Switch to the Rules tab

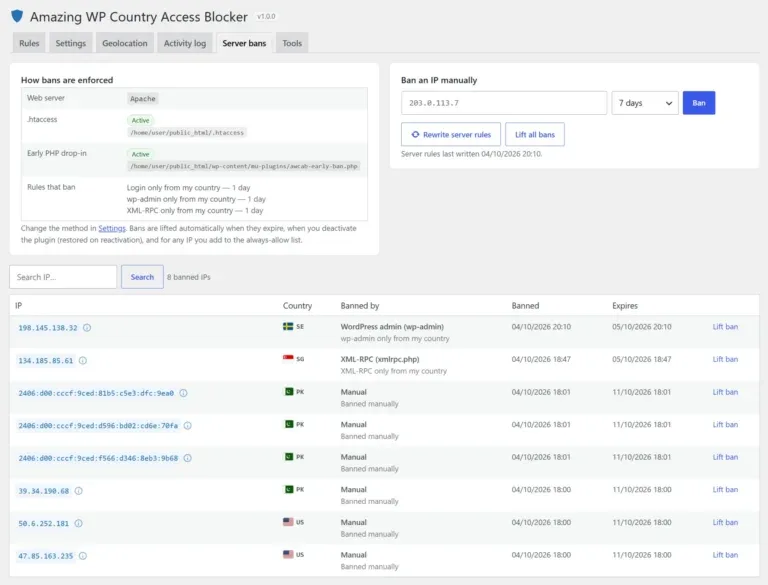coord(29,43)
